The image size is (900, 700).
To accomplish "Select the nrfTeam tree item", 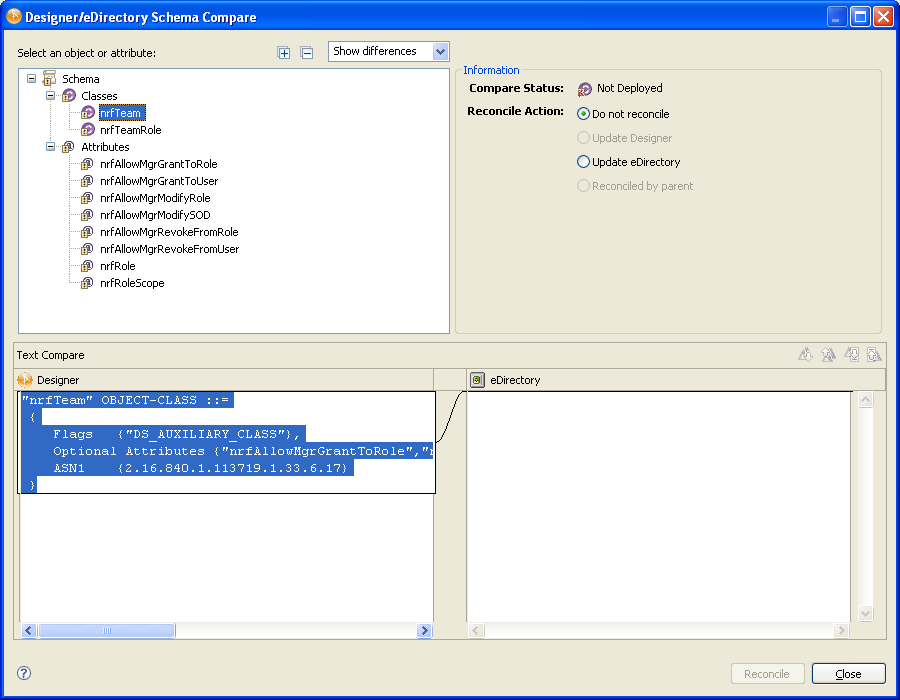I will click(x=122, y=113).
